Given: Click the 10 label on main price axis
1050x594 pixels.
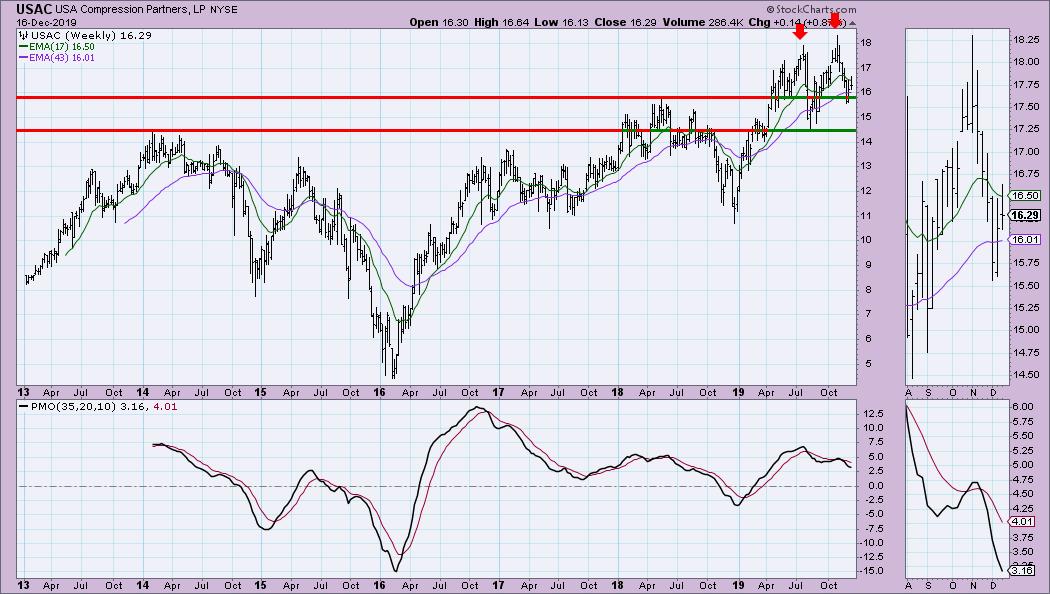Looking at the screenshot, I should tap(865, 240).
